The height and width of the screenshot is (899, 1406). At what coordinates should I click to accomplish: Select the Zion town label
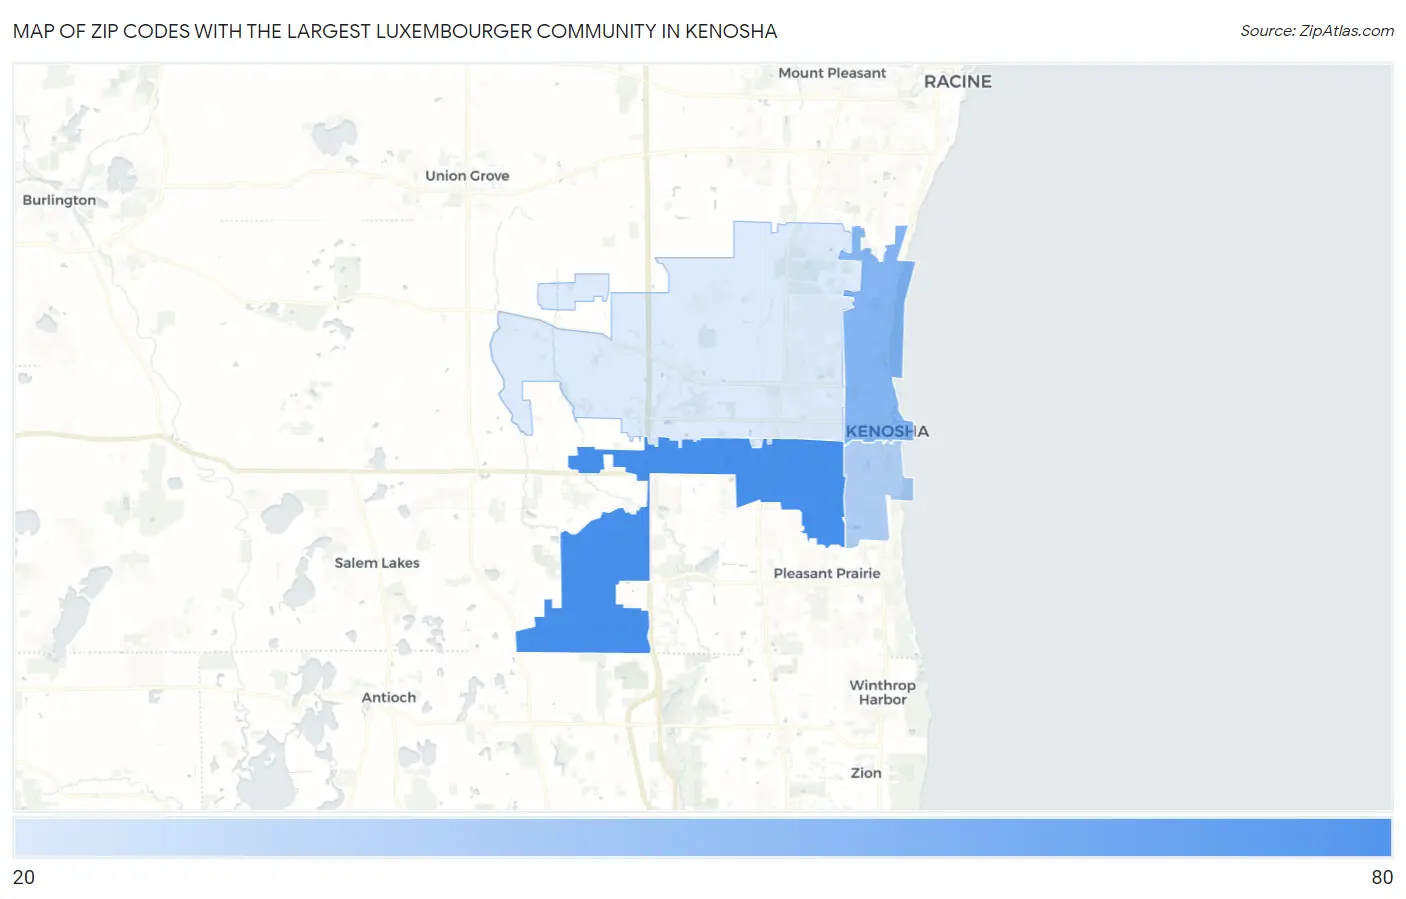[x=866, y=773]
